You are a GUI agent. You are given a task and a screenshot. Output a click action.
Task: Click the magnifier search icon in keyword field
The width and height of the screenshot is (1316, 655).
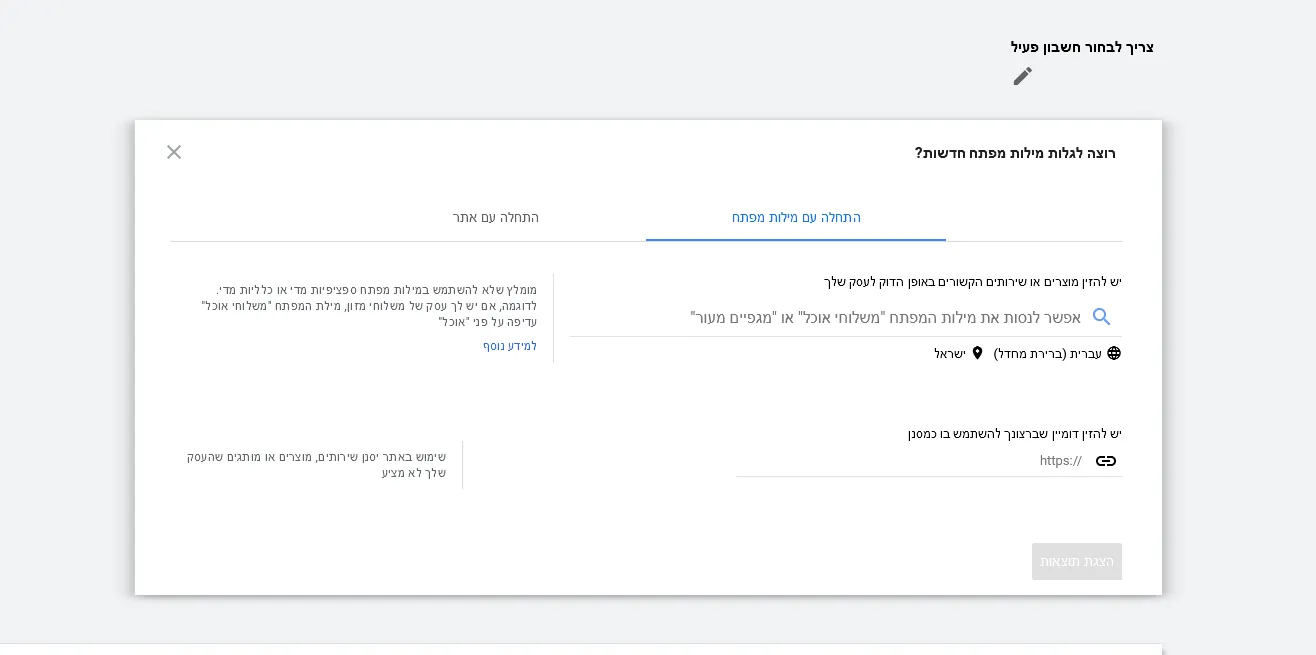pyautogui.click(x=1101, y=317)
